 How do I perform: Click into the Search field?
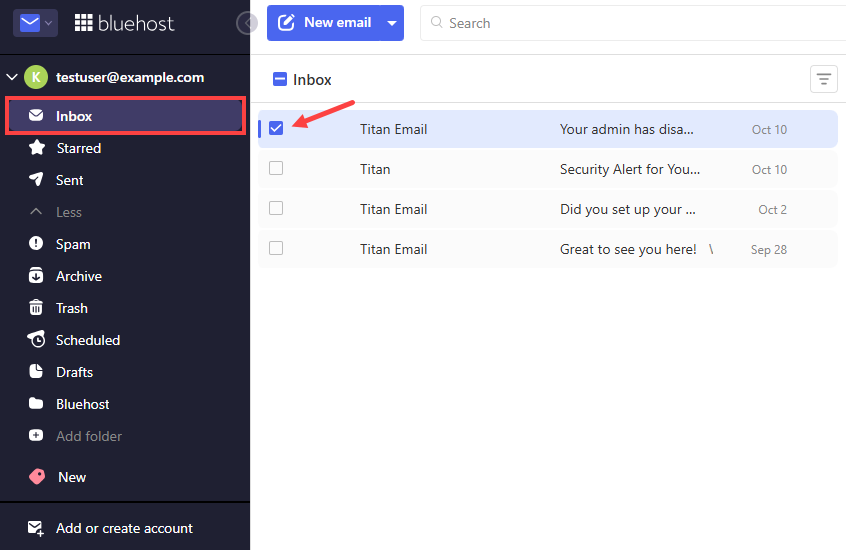[631, 23]
